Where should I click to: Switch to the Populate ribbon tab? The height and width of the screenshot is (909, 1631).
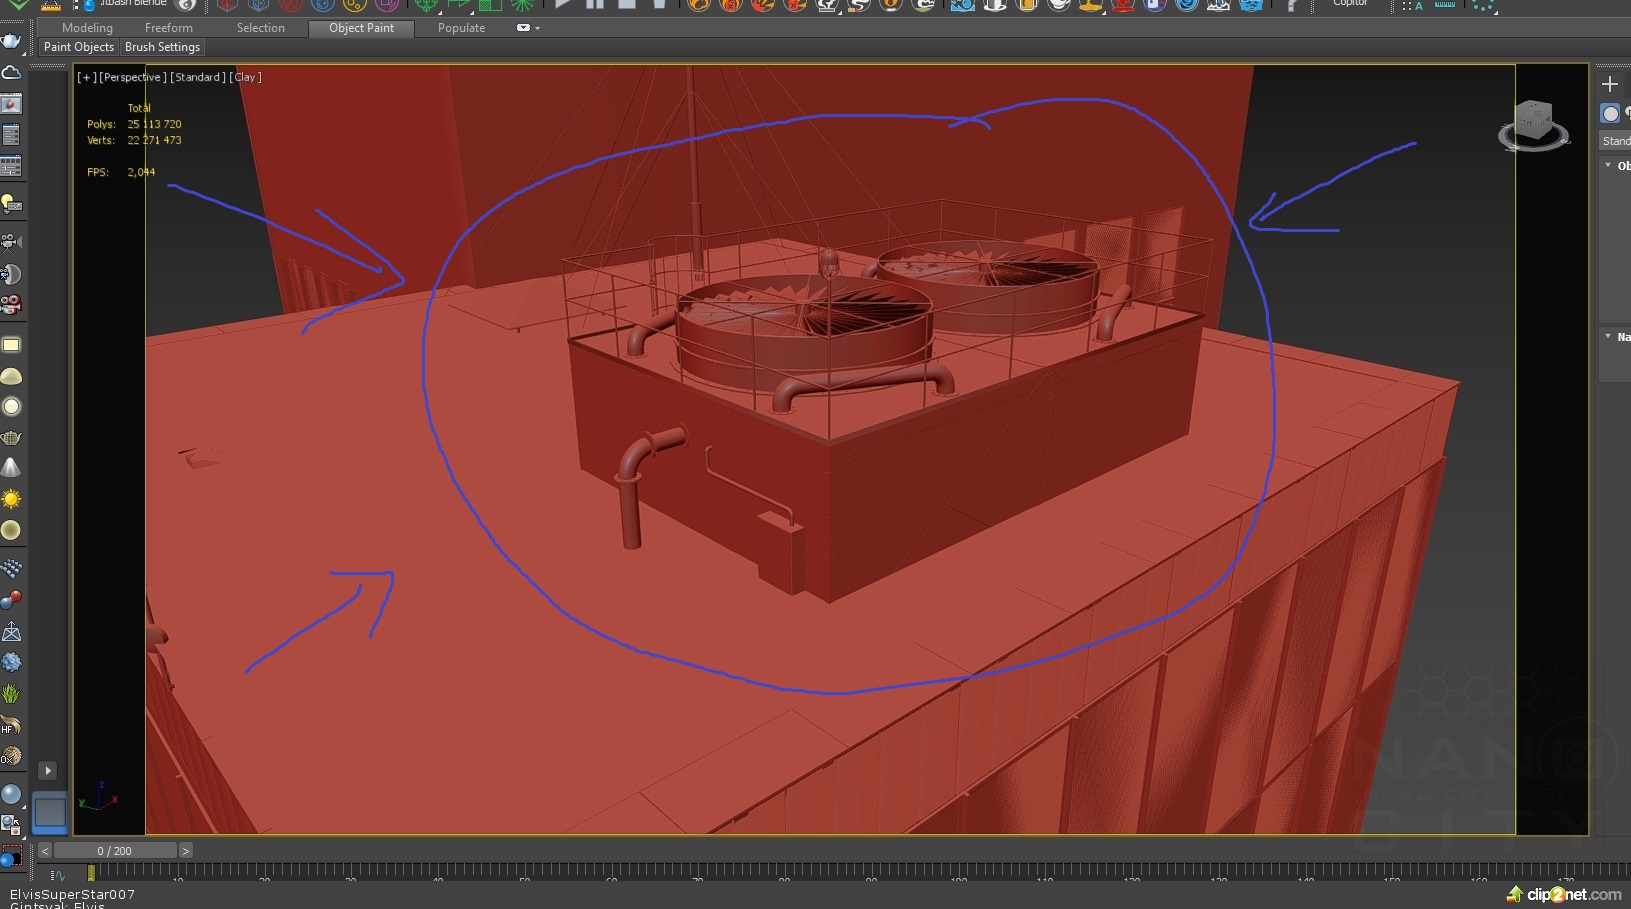click(x=461, y=28)
